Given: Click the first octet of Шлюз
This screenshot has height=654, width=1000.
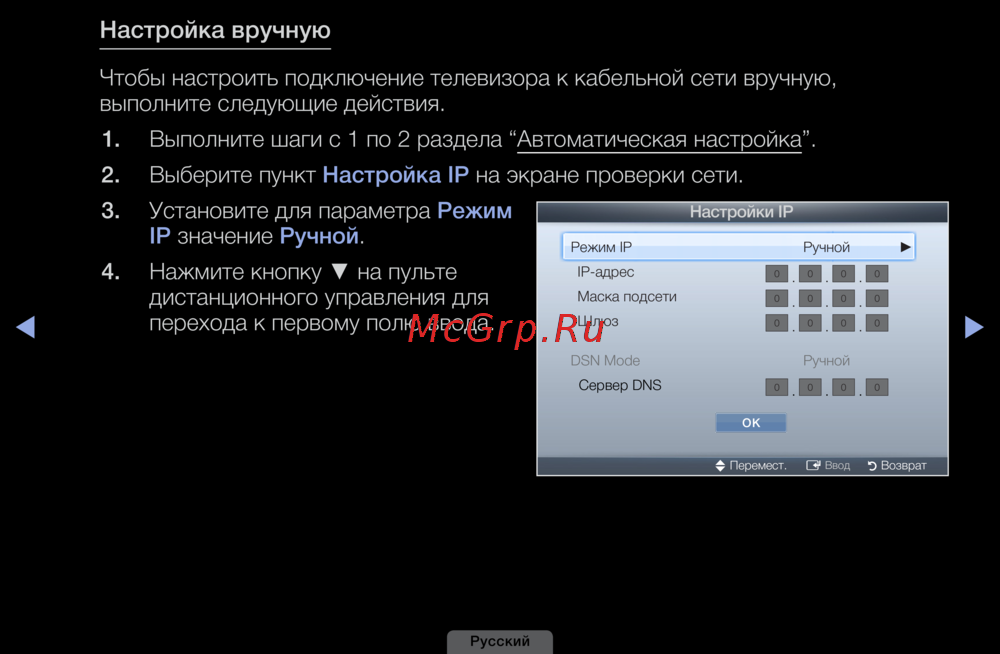Looking at the screenshot, I should click(777, 323).
